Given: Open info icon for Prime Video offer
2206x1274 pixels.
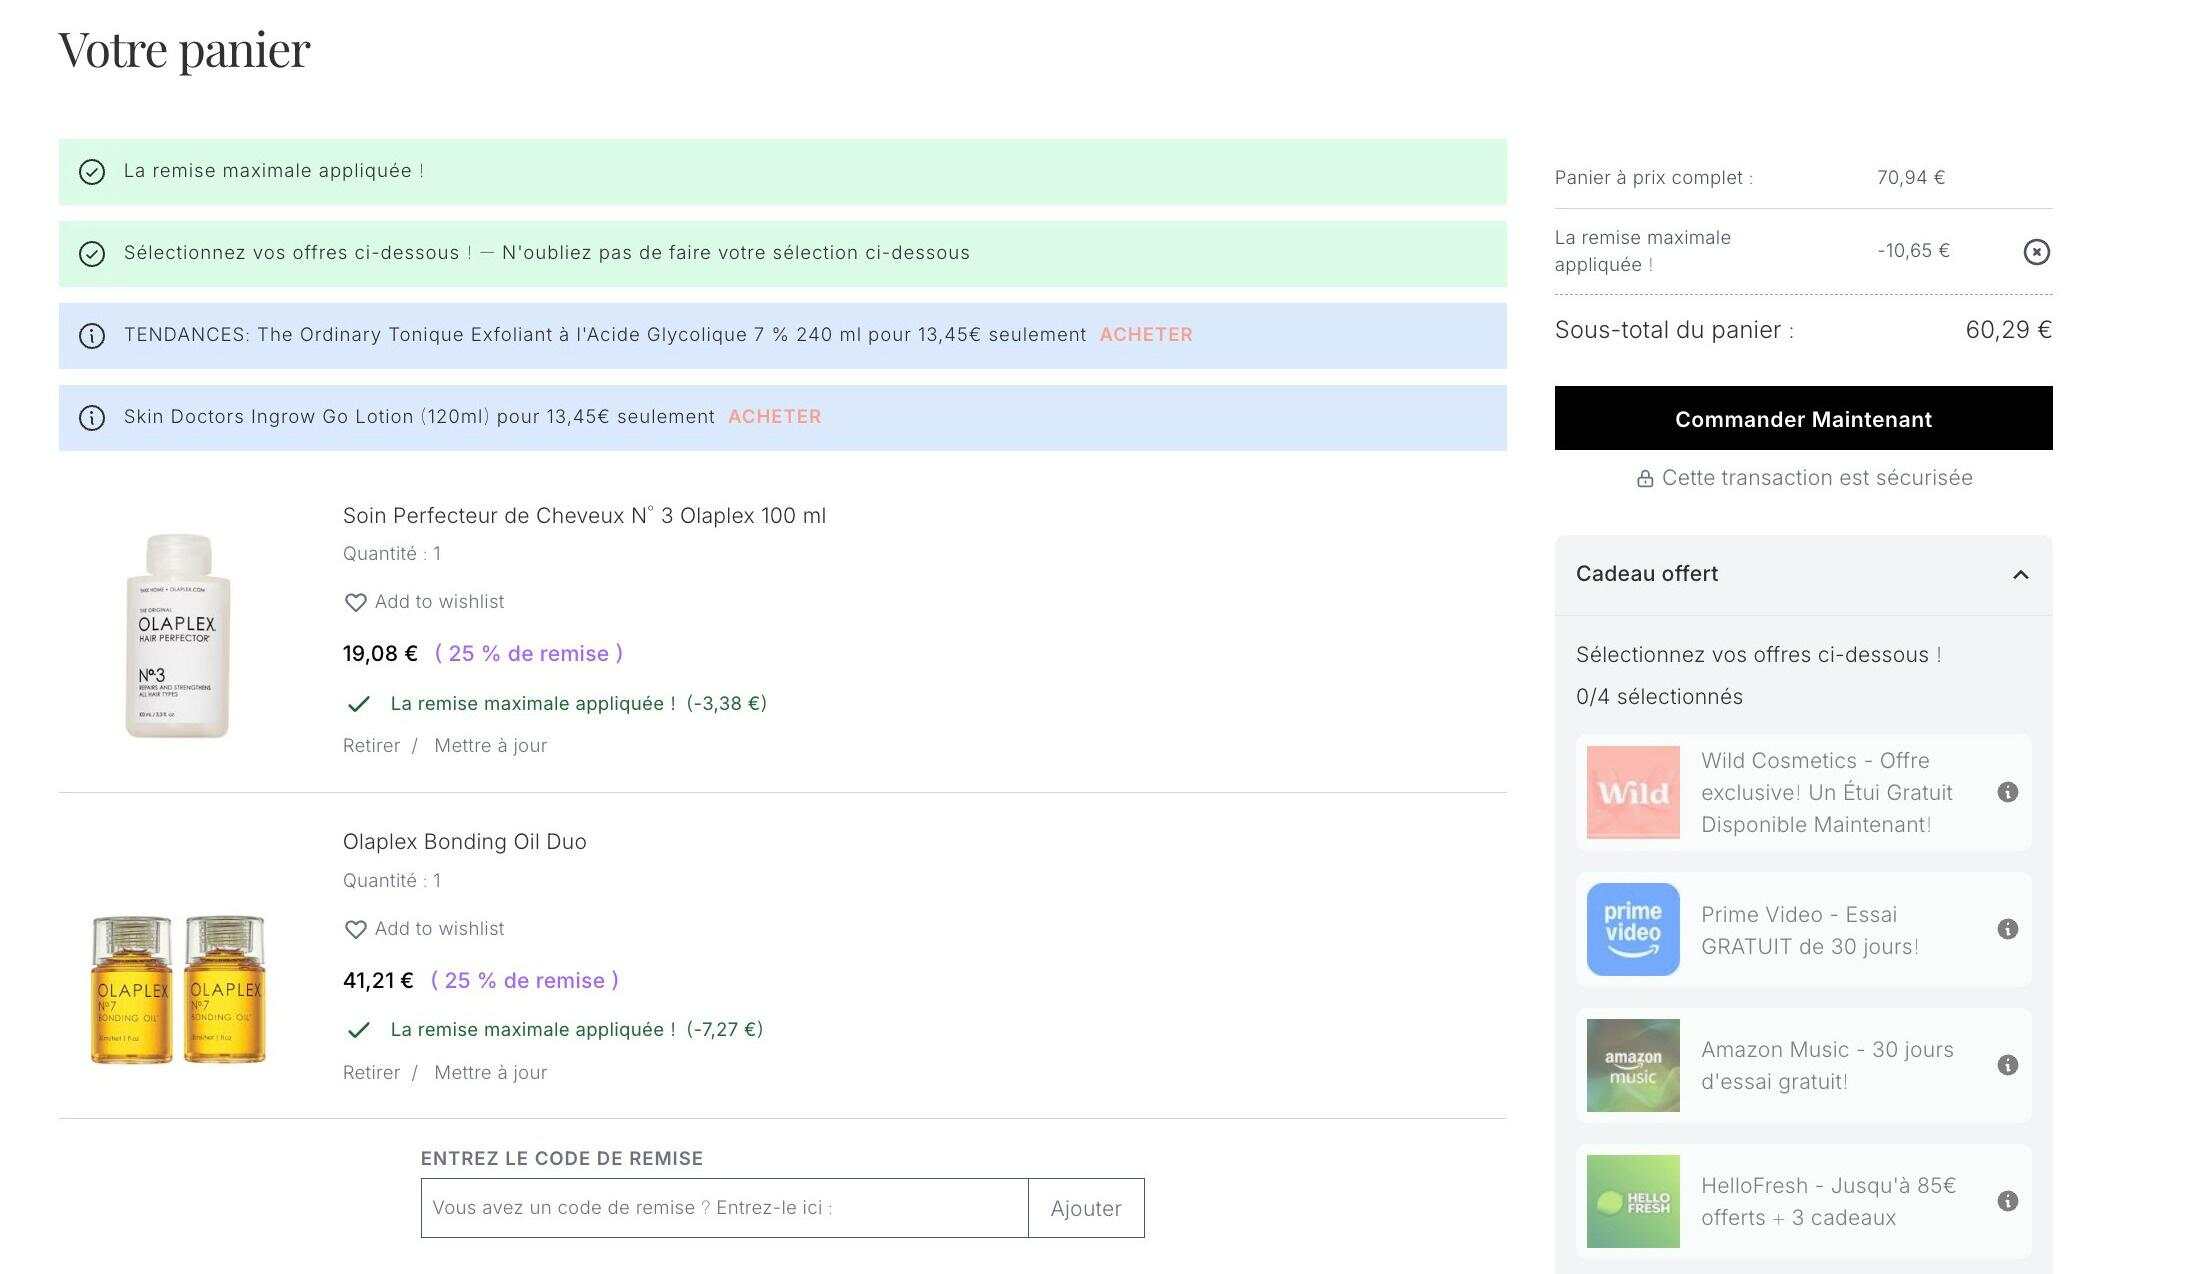Looking at the screenshot, I should pyautogui.click(x=2007, y=929).
